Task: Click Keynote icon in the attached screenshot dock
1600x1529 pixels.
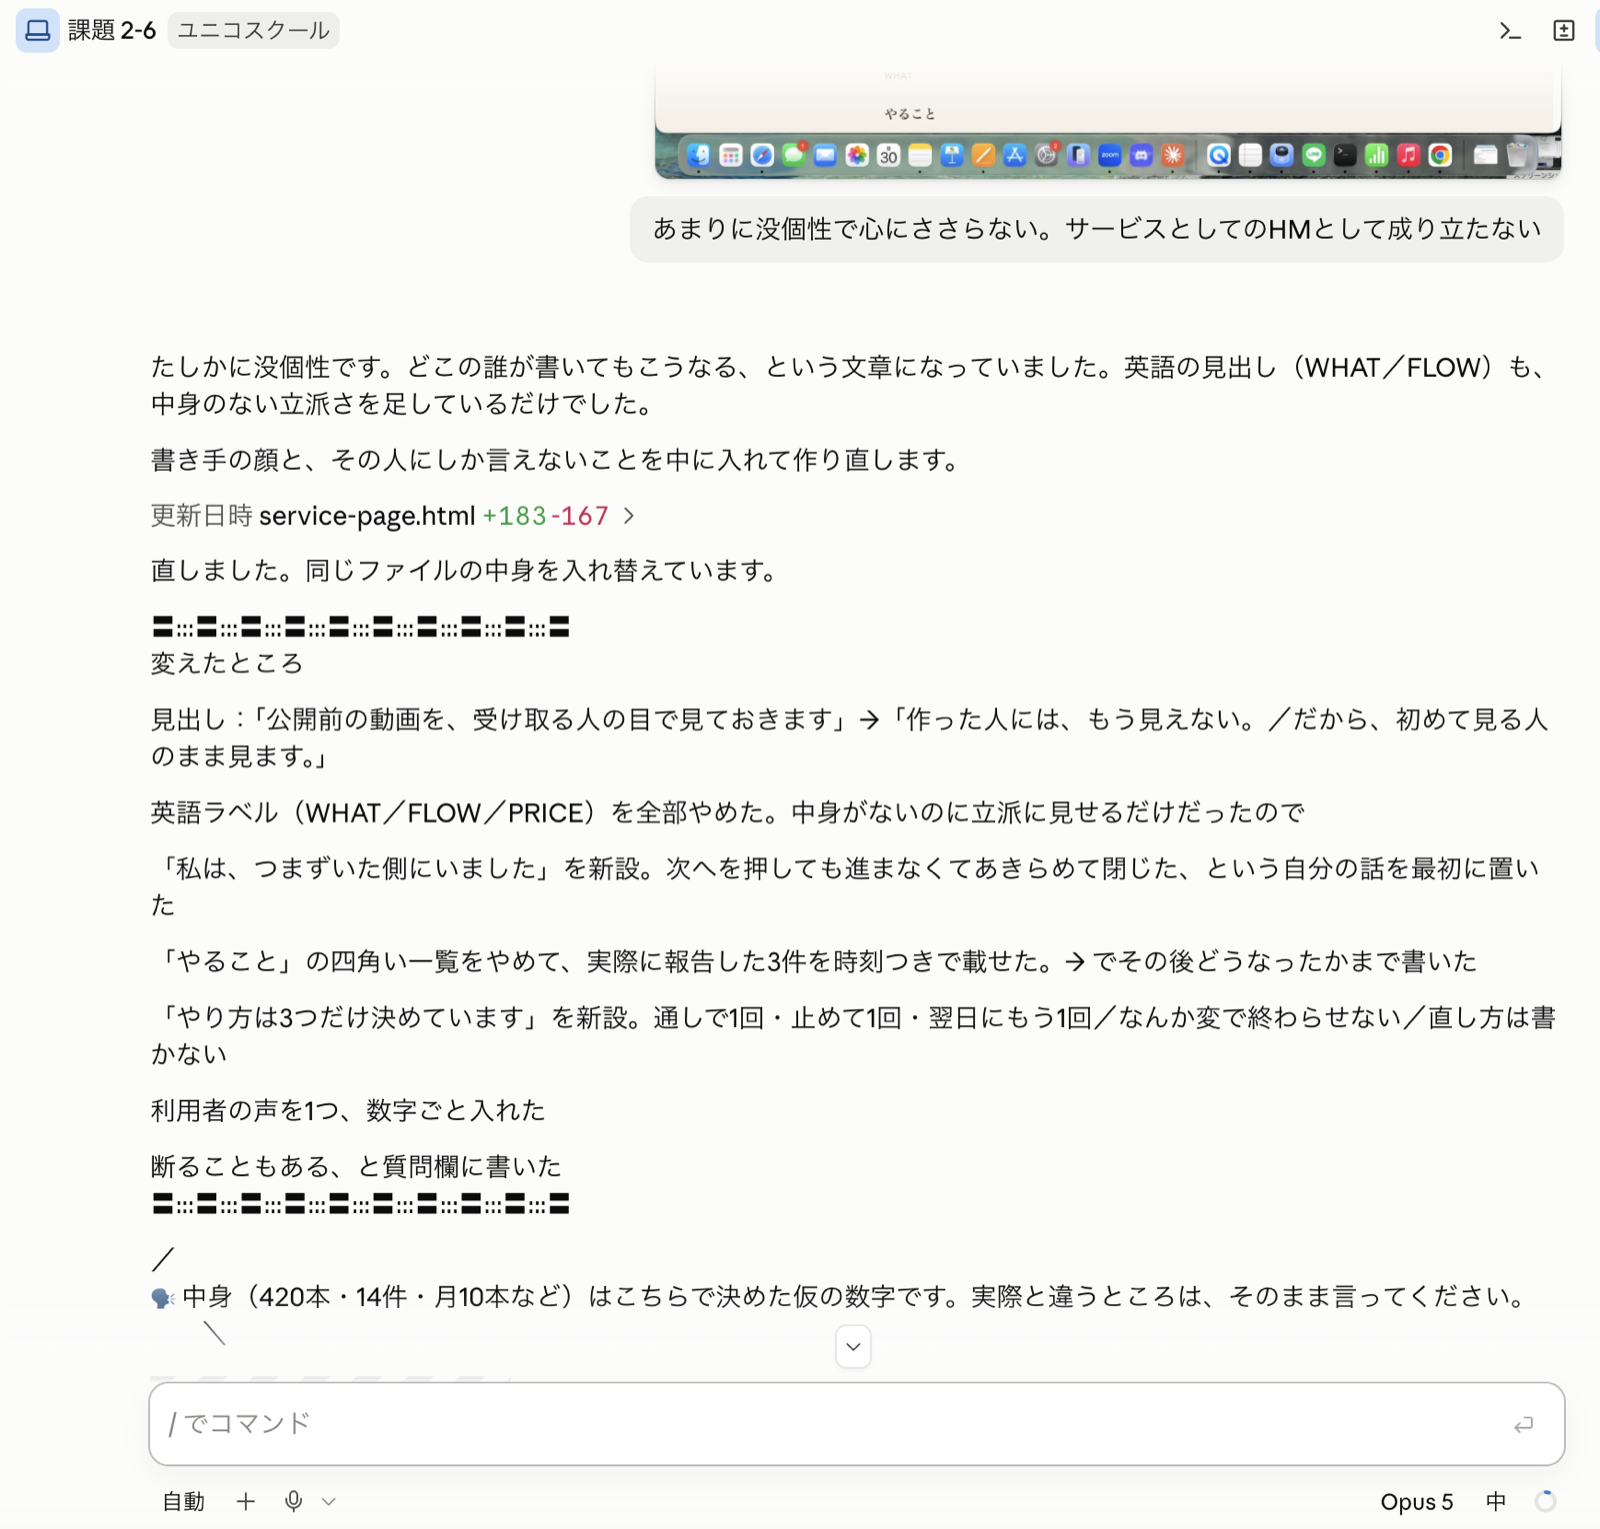Action: click(951, 155)
